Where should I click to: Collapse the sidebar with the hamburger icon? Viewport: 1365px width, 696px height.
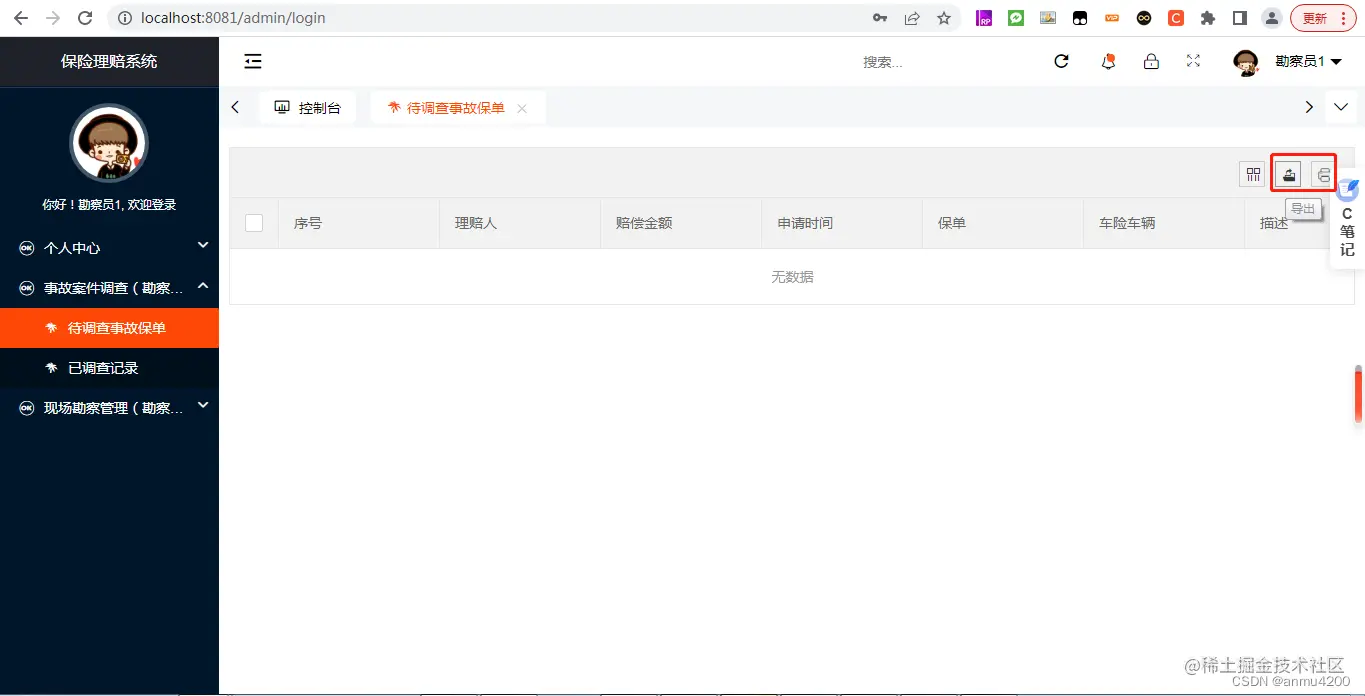(252, 61)
